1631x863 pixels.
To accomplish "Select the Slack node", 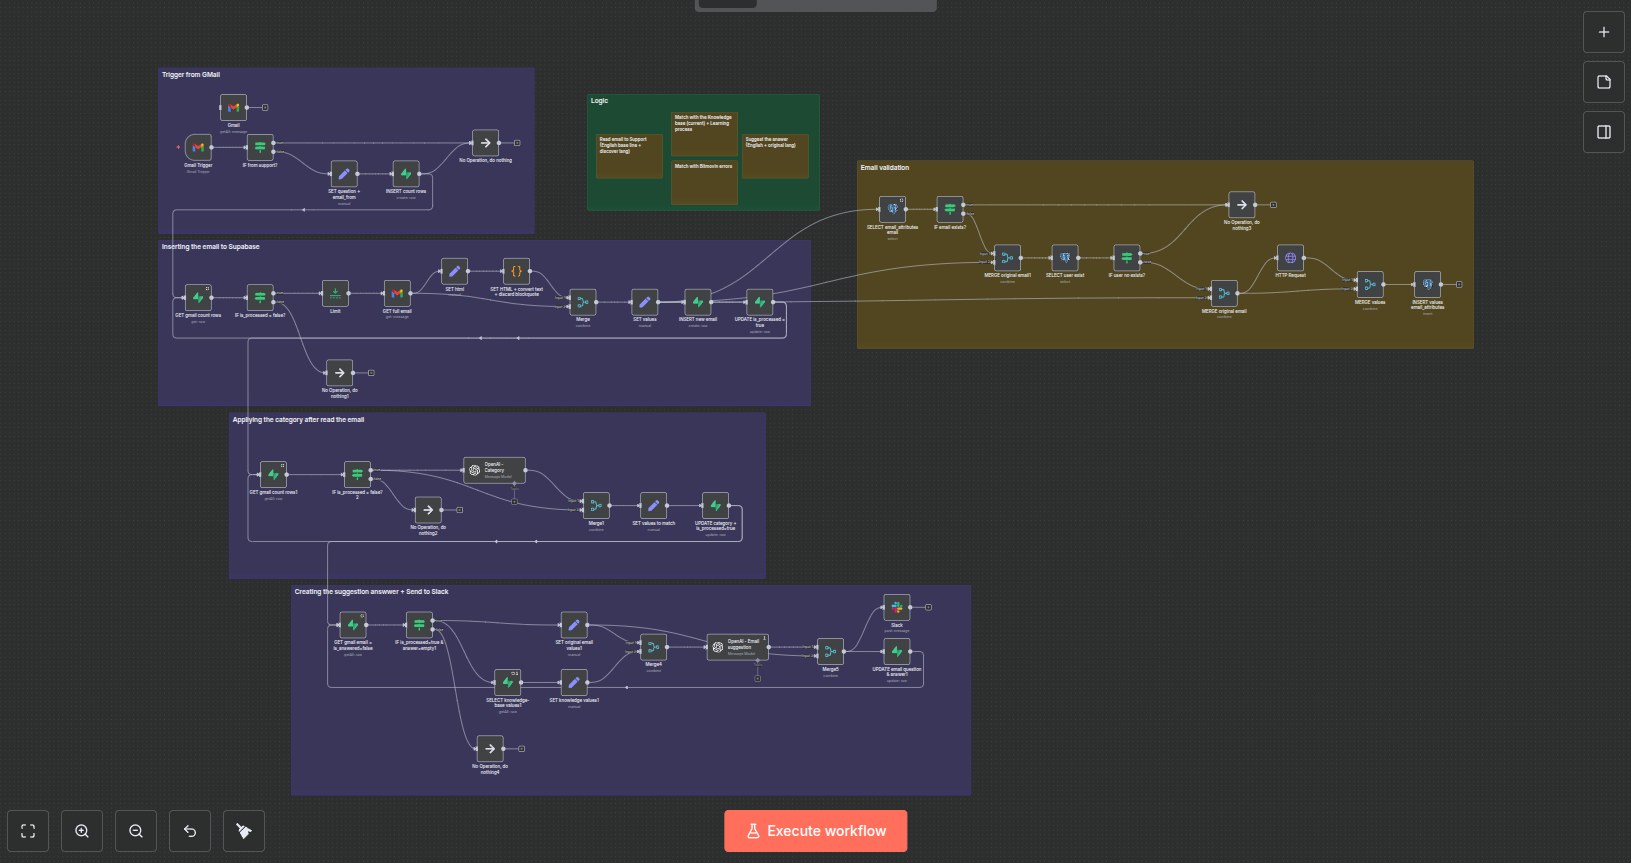I will [x=897, y=608].
